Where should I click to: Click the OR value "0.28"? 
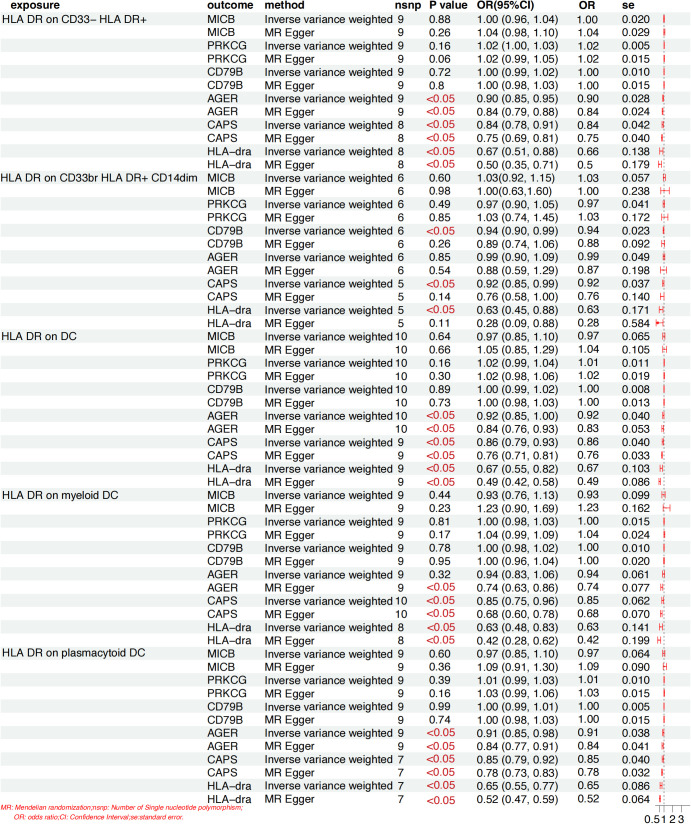pos(588,323)
